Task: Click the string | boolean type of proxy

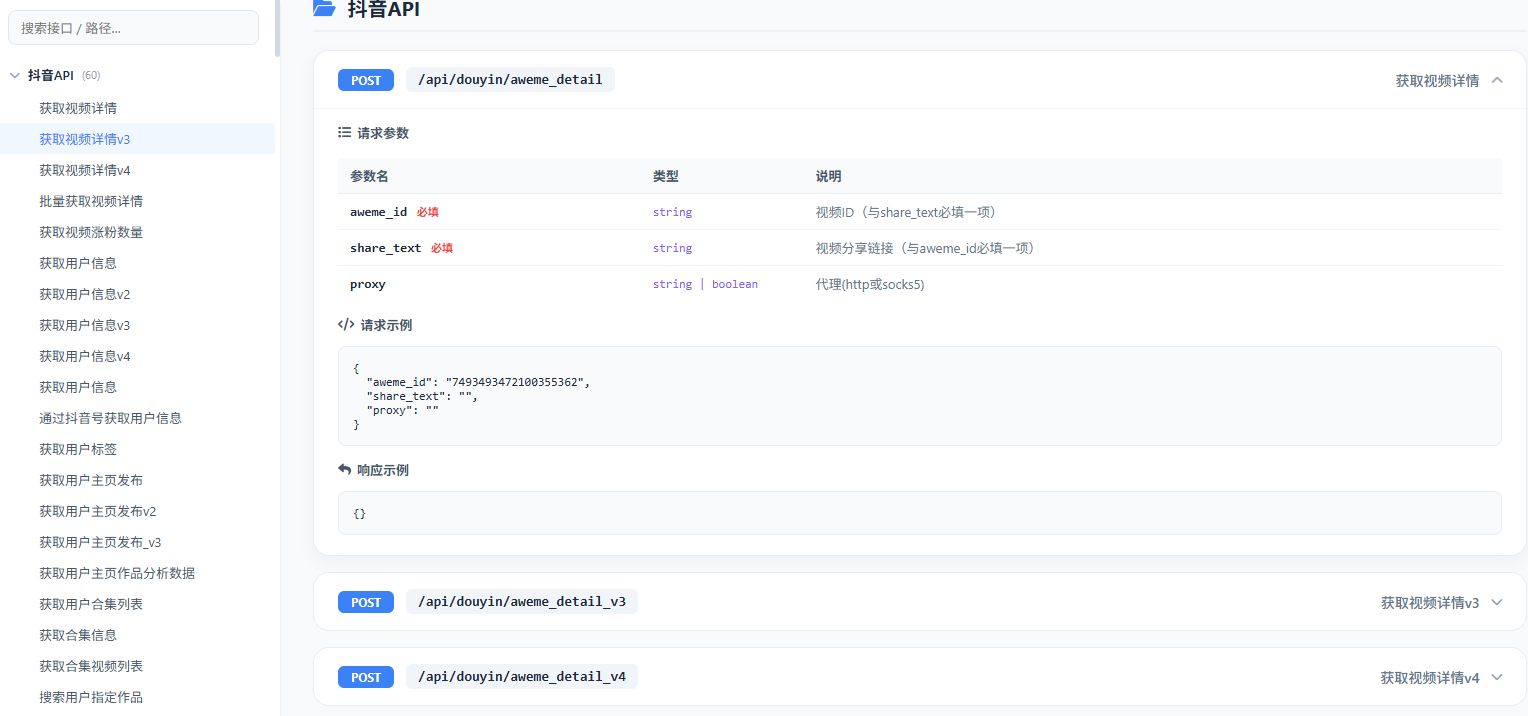Action: [705, 284]
